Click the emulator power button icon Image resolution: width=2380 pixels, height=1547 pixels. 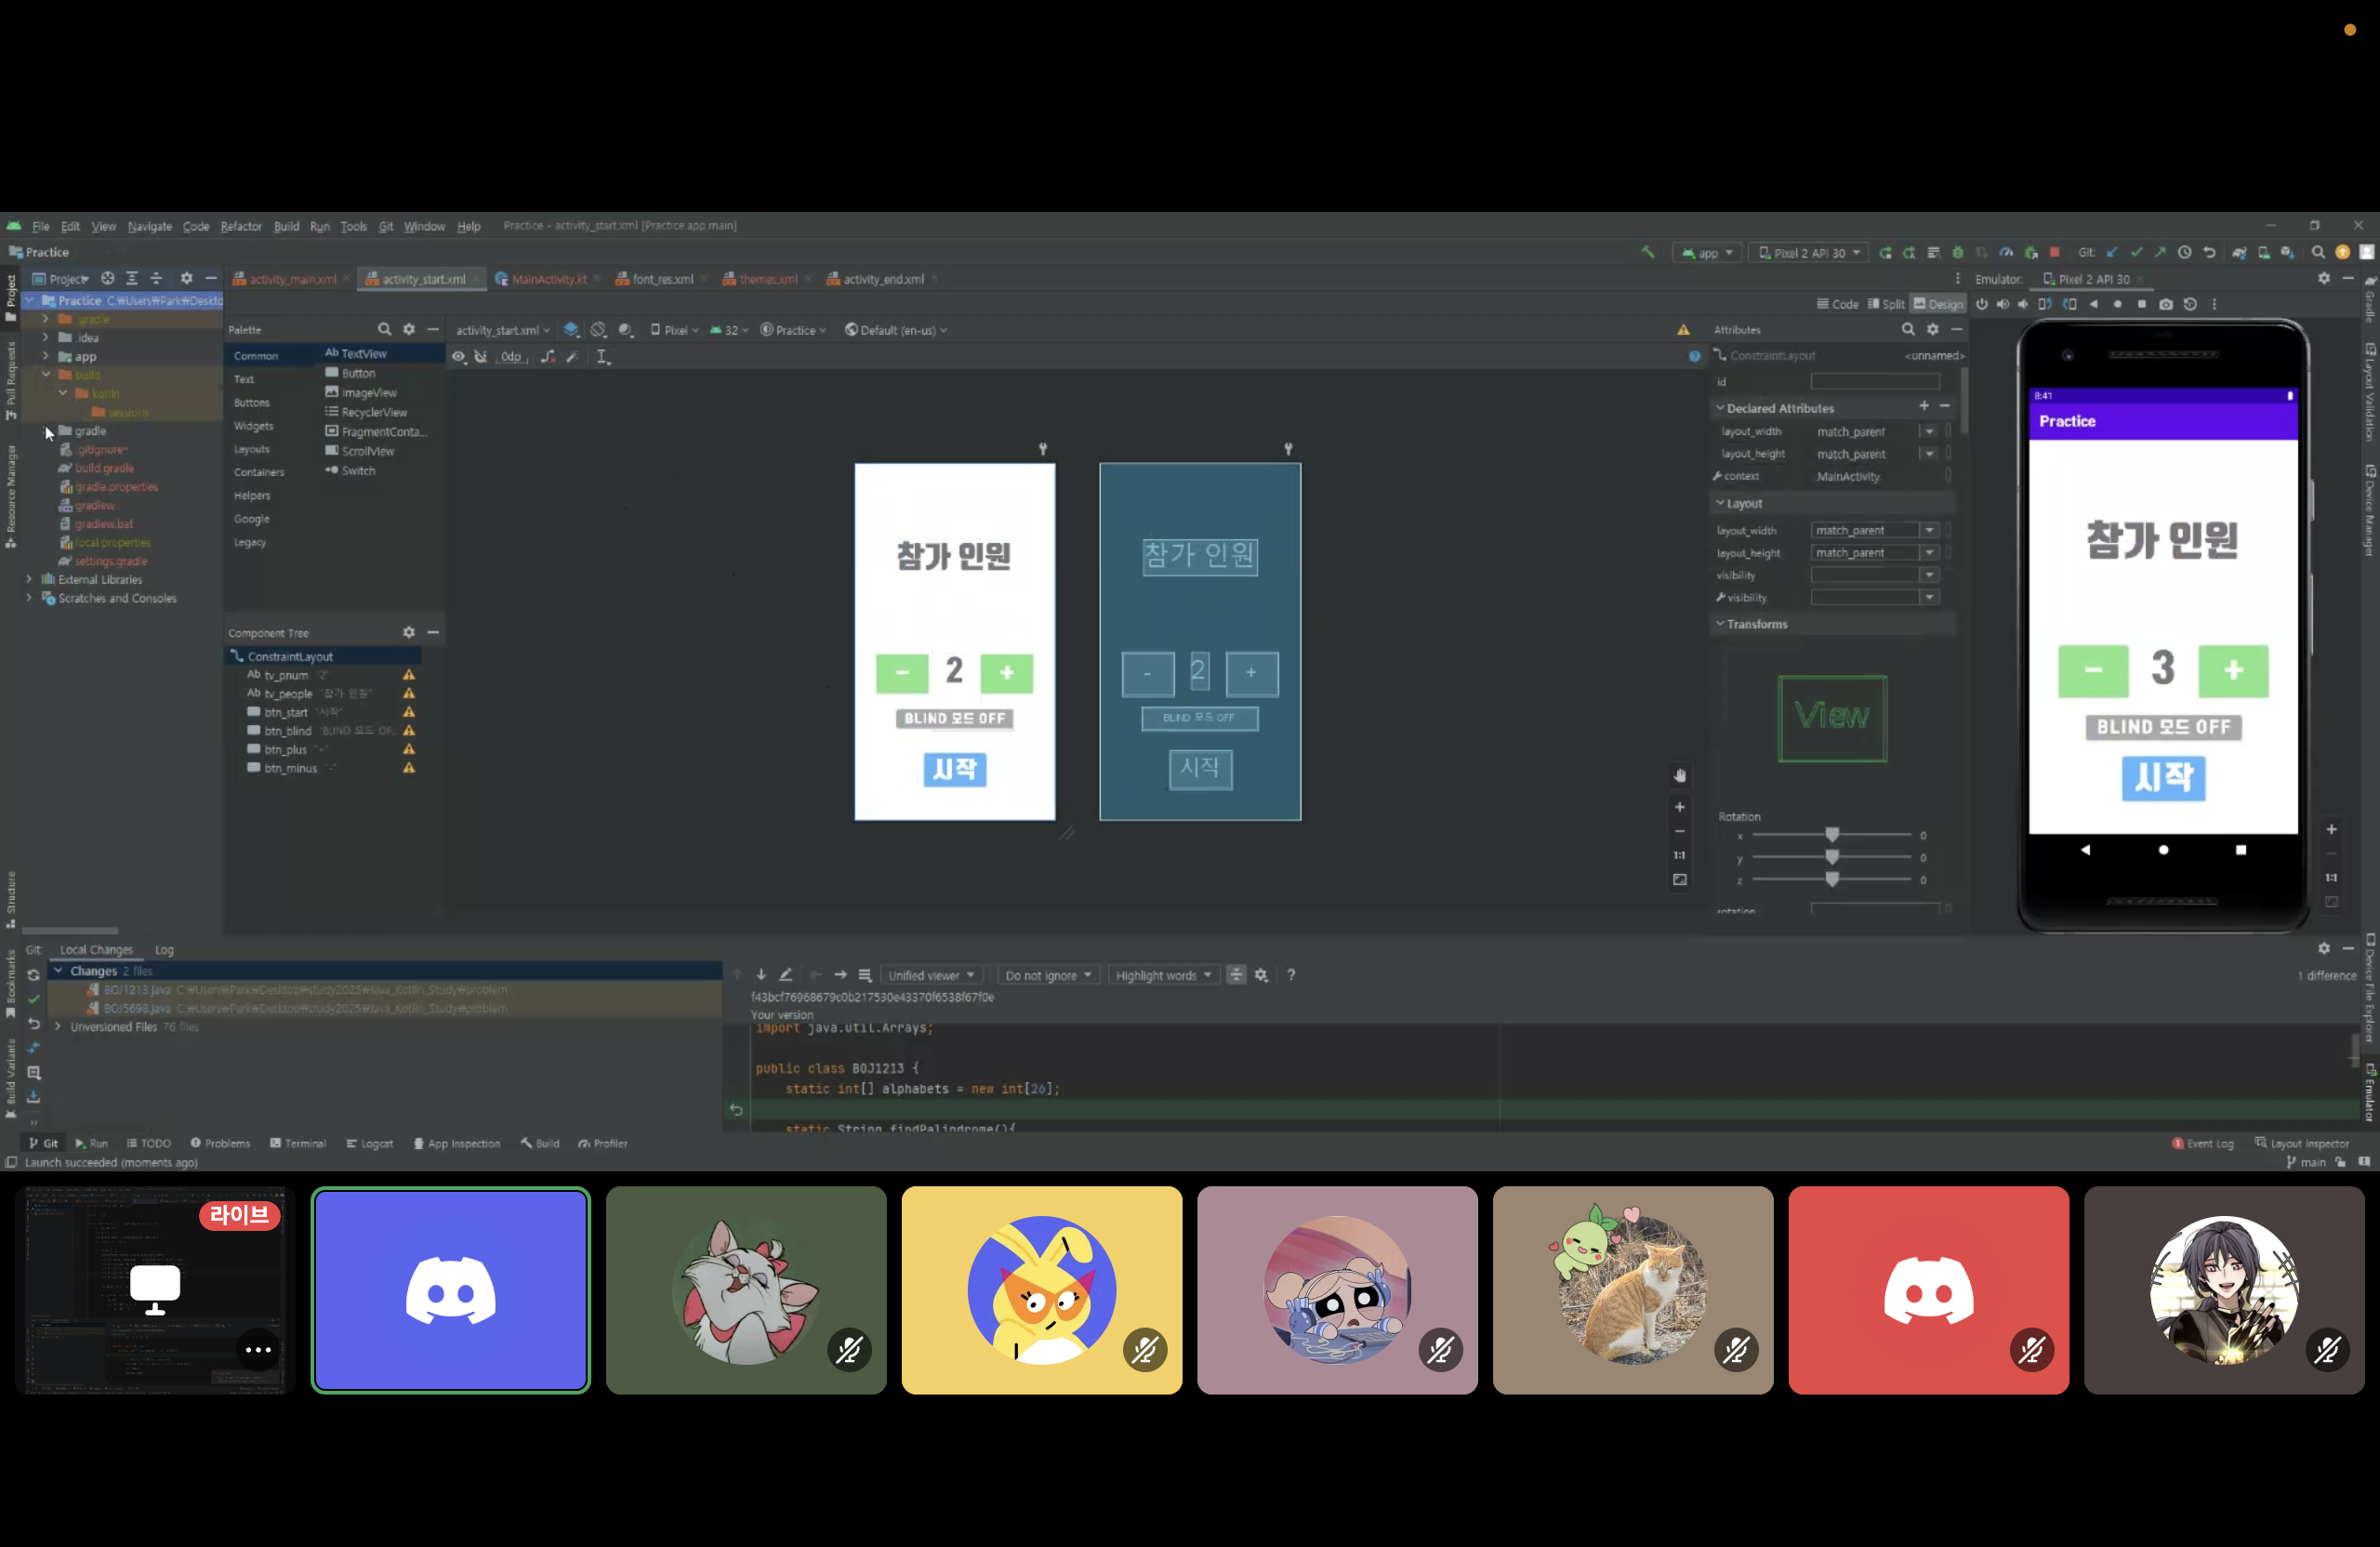pyautogui.click(x=1981, y=304)
